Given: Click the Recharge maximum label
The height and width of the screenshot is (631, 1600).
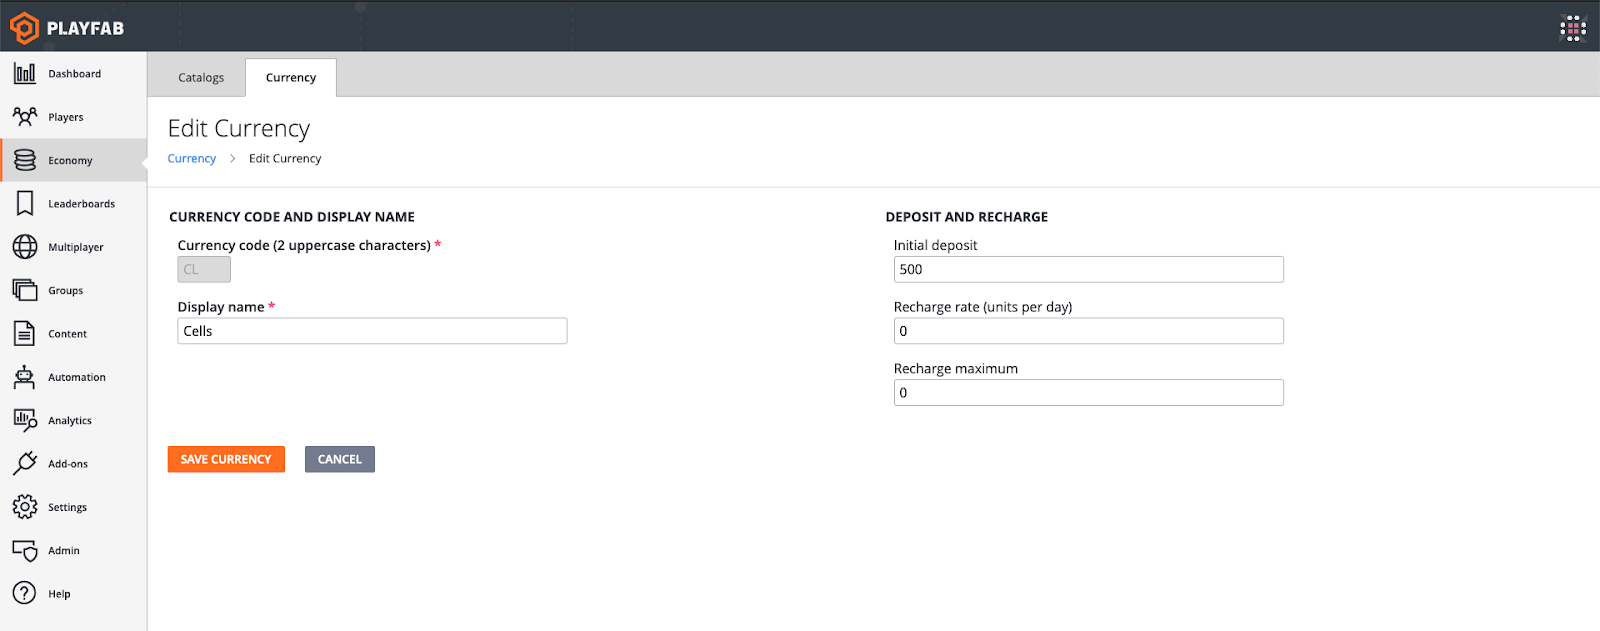Looking at the screenshot, I should click(956, 368).
